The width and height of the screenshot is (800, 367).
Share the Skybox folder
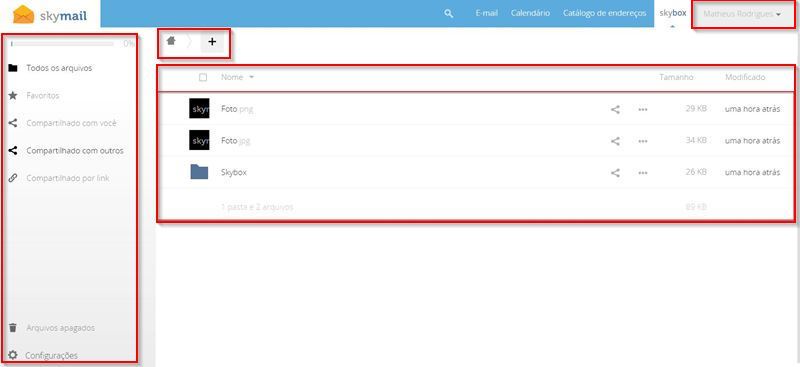(615, 173)
